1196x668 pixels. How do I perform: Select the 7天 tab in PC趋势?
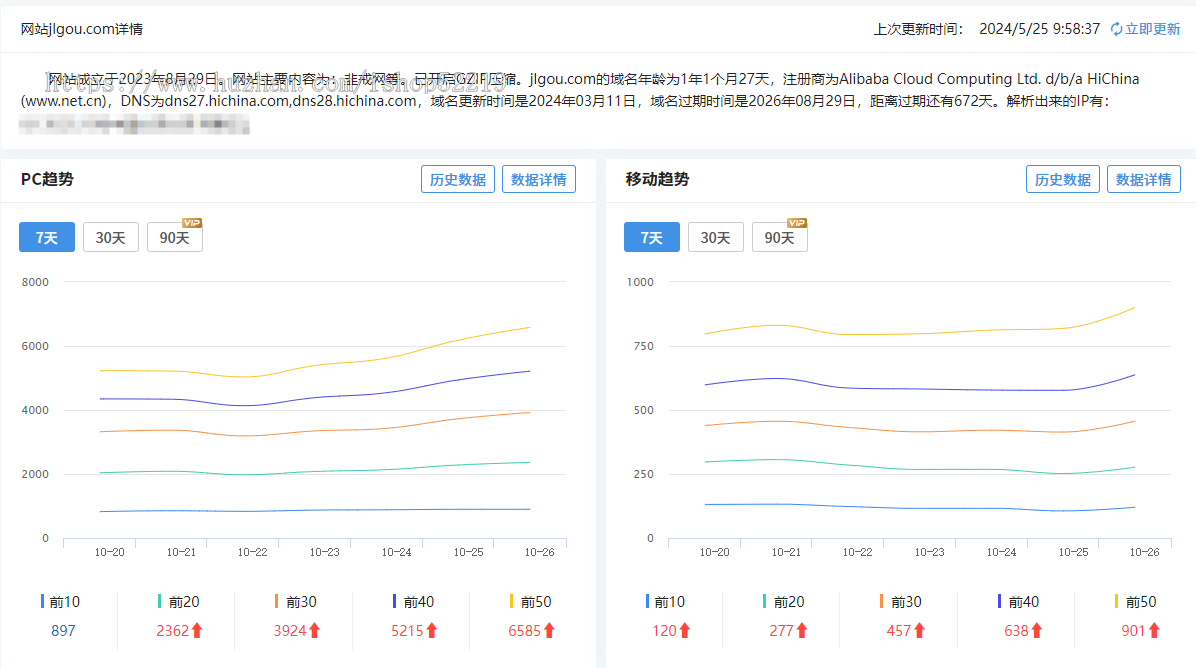[47, 237]
